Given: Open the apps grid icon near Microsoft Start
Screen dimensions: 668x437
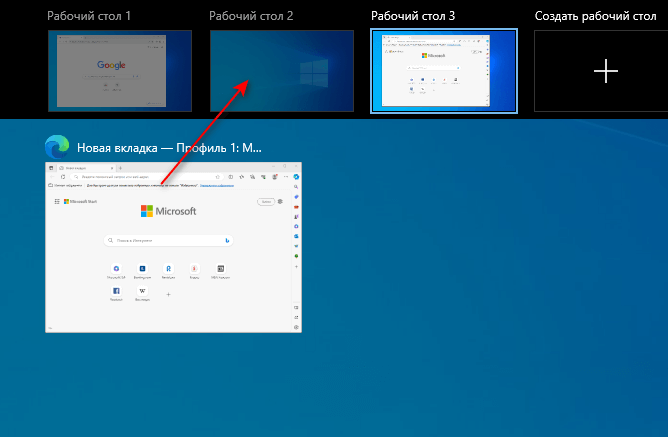Looking at the screenshot, I should [x=57, y=201].
